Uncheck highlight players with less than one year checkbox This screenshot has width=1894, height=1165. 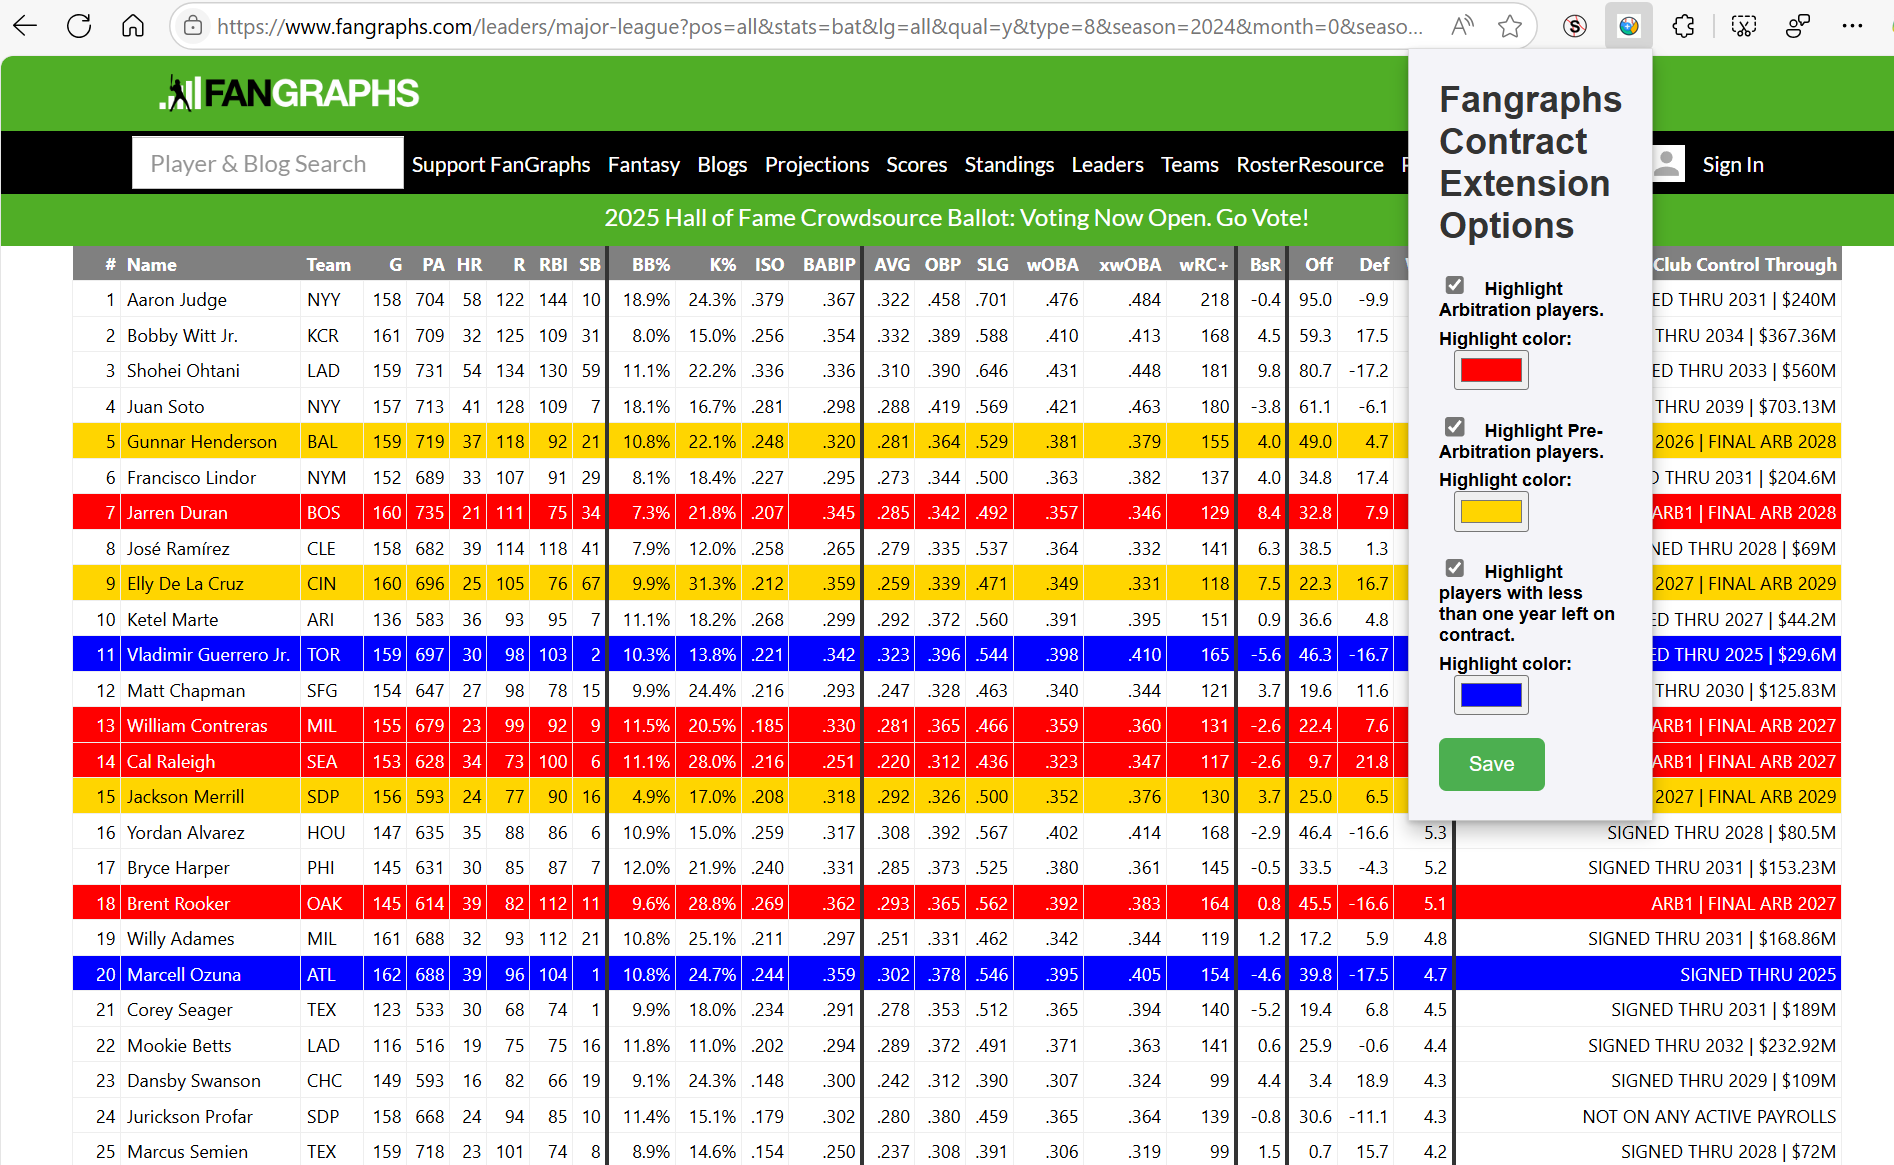tap(1455, 569)
